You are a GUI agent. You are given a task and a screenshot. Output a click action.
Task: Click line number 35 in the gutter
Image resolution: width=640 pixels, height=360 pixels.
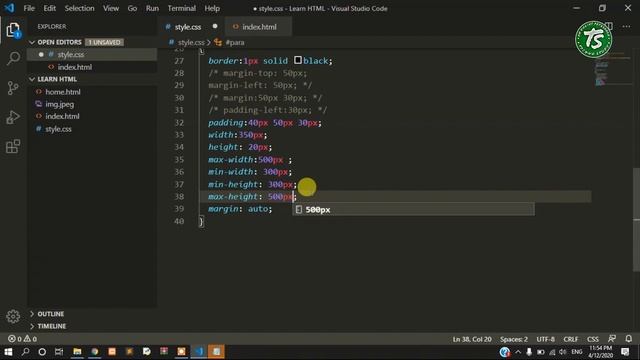[179, 160]
